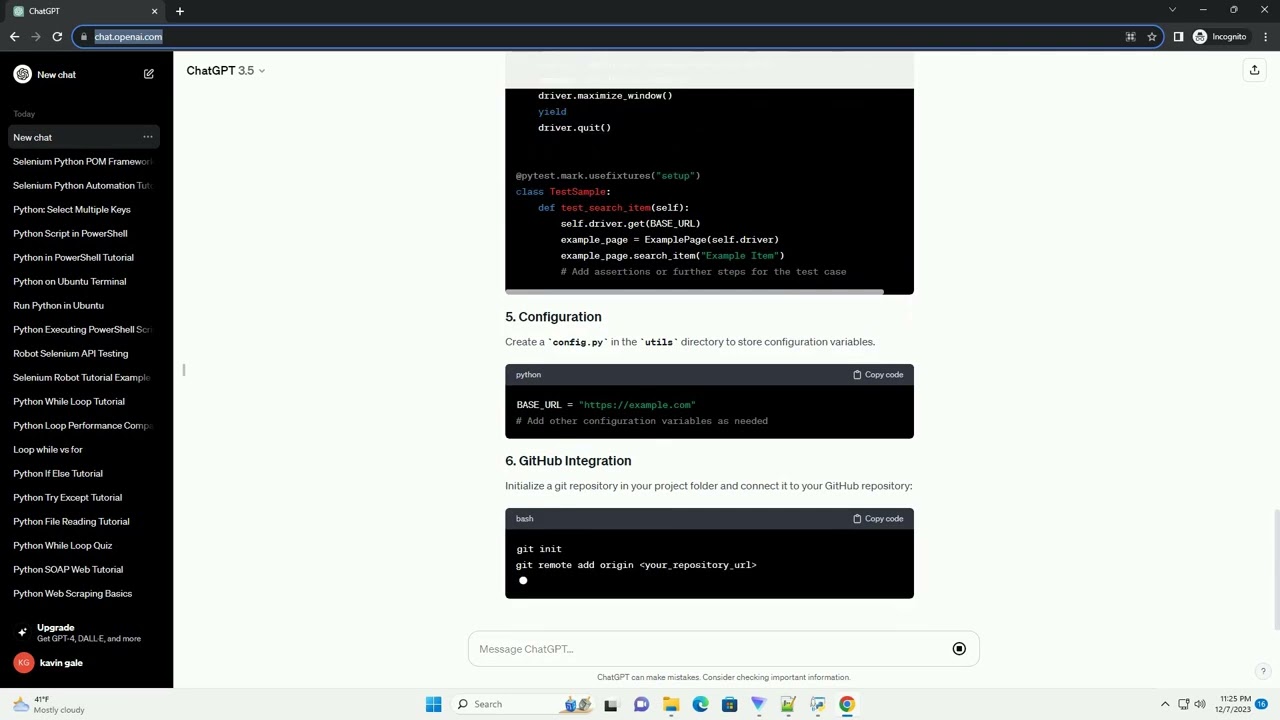Open the Python Loop Performance Comparison chat

84,425
